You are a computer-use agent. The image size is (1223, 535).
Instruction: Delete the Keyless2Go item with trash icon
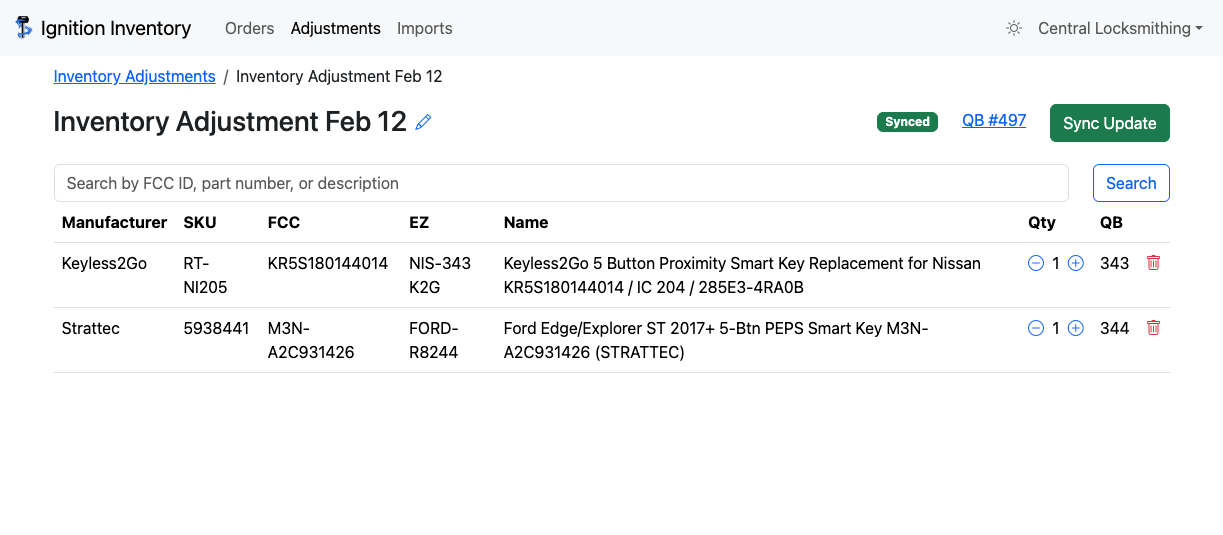coord(1153,263)
